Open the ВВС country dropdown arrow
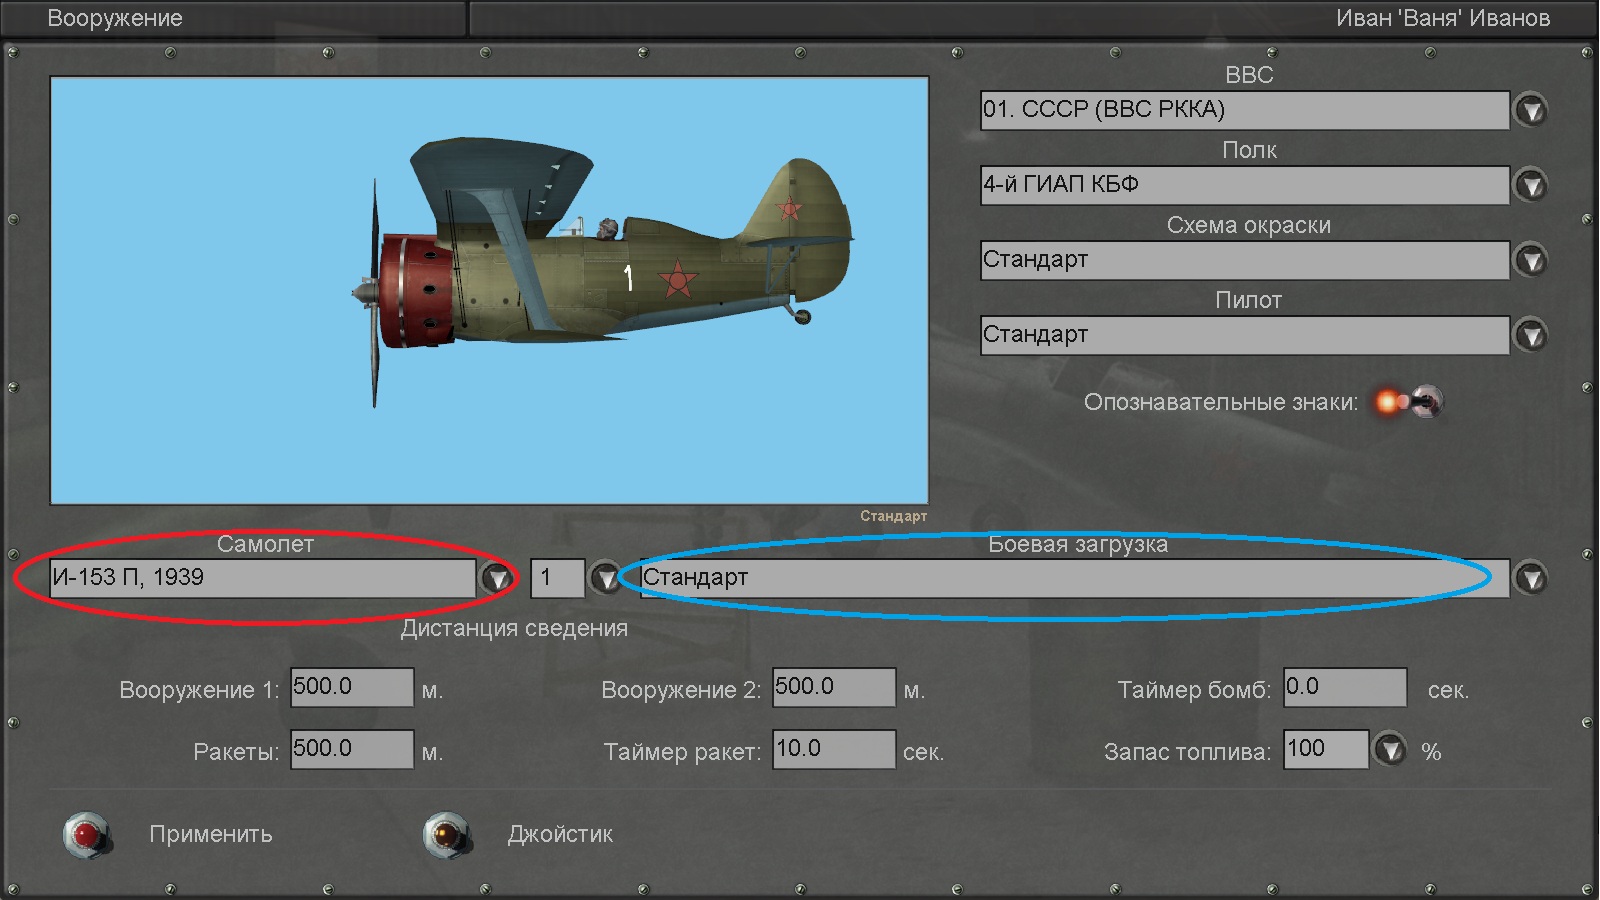Image resolution: width=1600 pixels, height=900 pixels. pos(1530,110)
